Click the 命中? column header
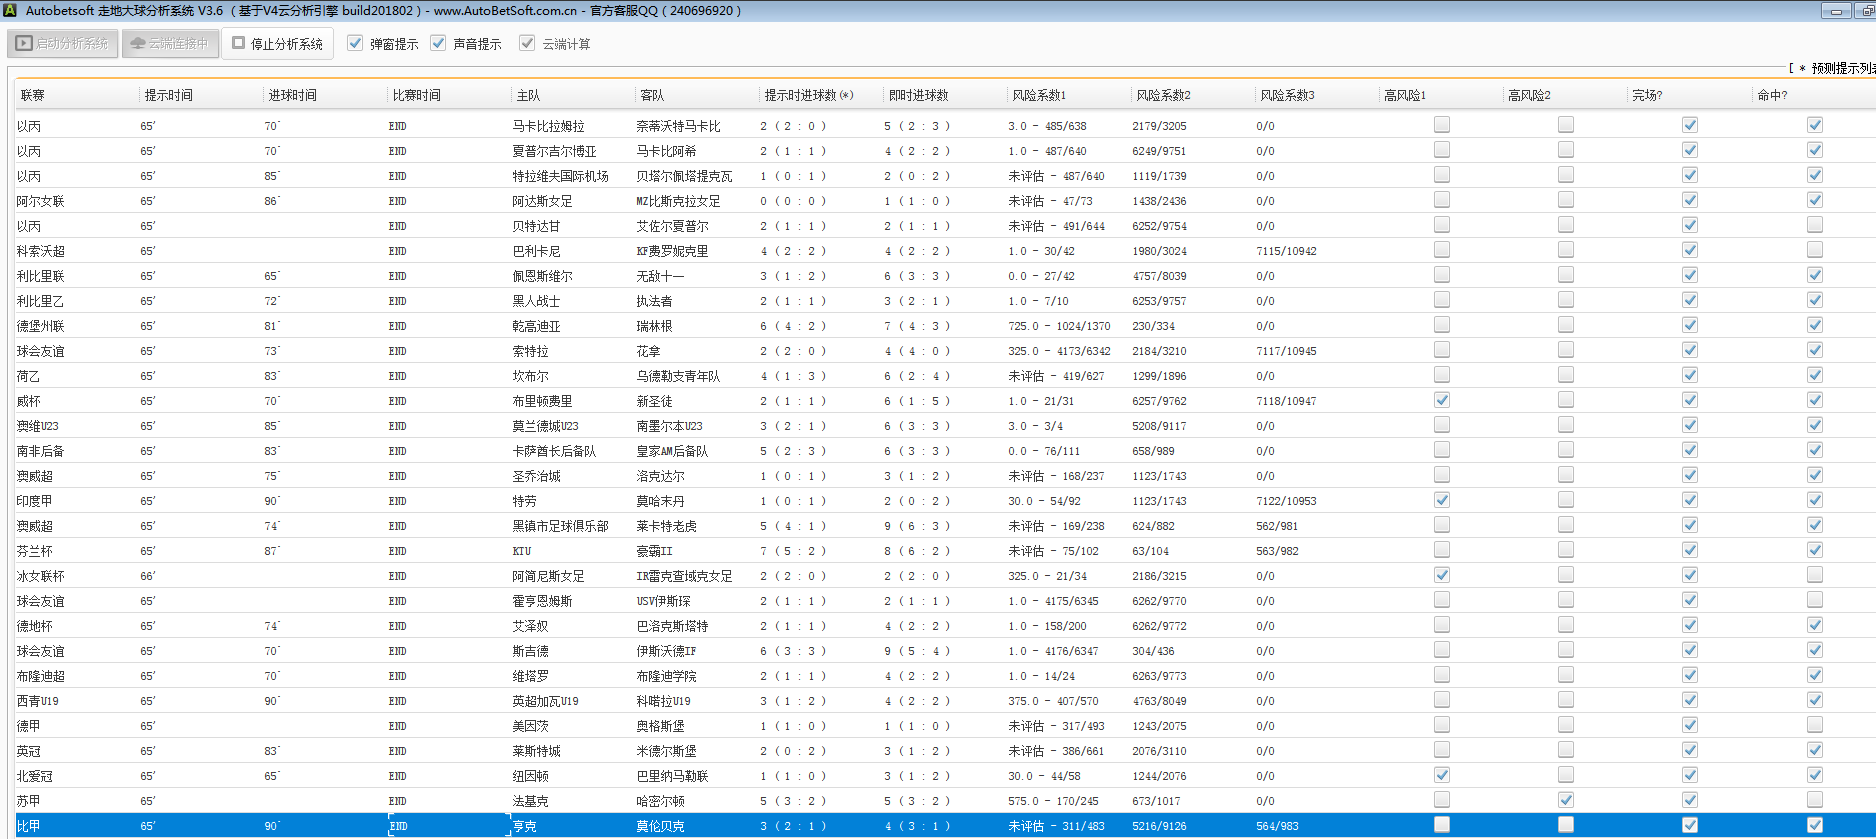 [1772, 95]
